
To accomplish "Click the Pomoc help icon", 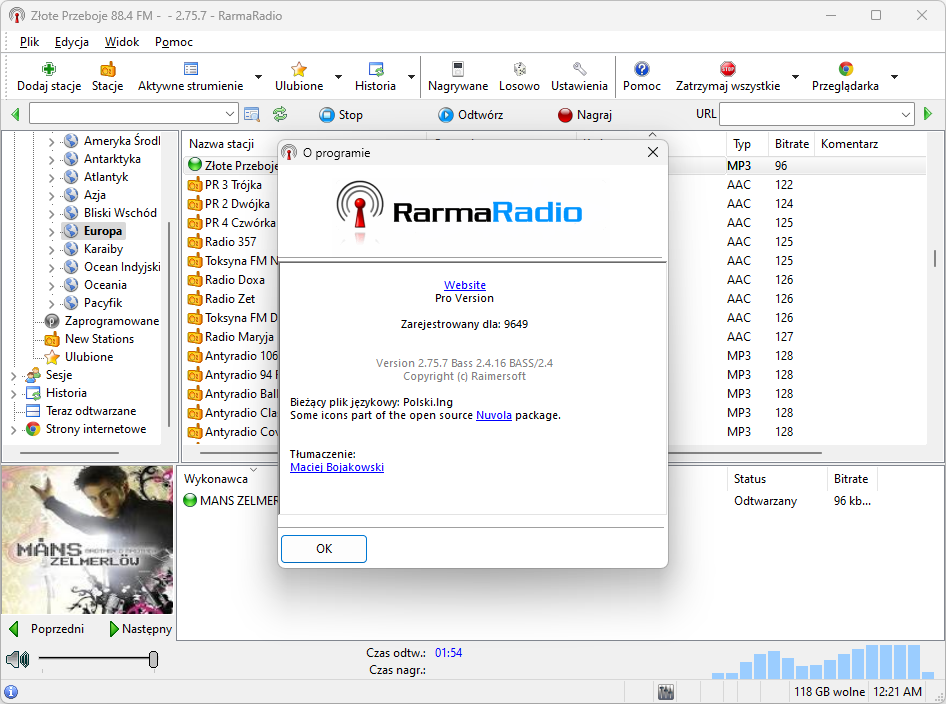I will click(x=642, y=69).
